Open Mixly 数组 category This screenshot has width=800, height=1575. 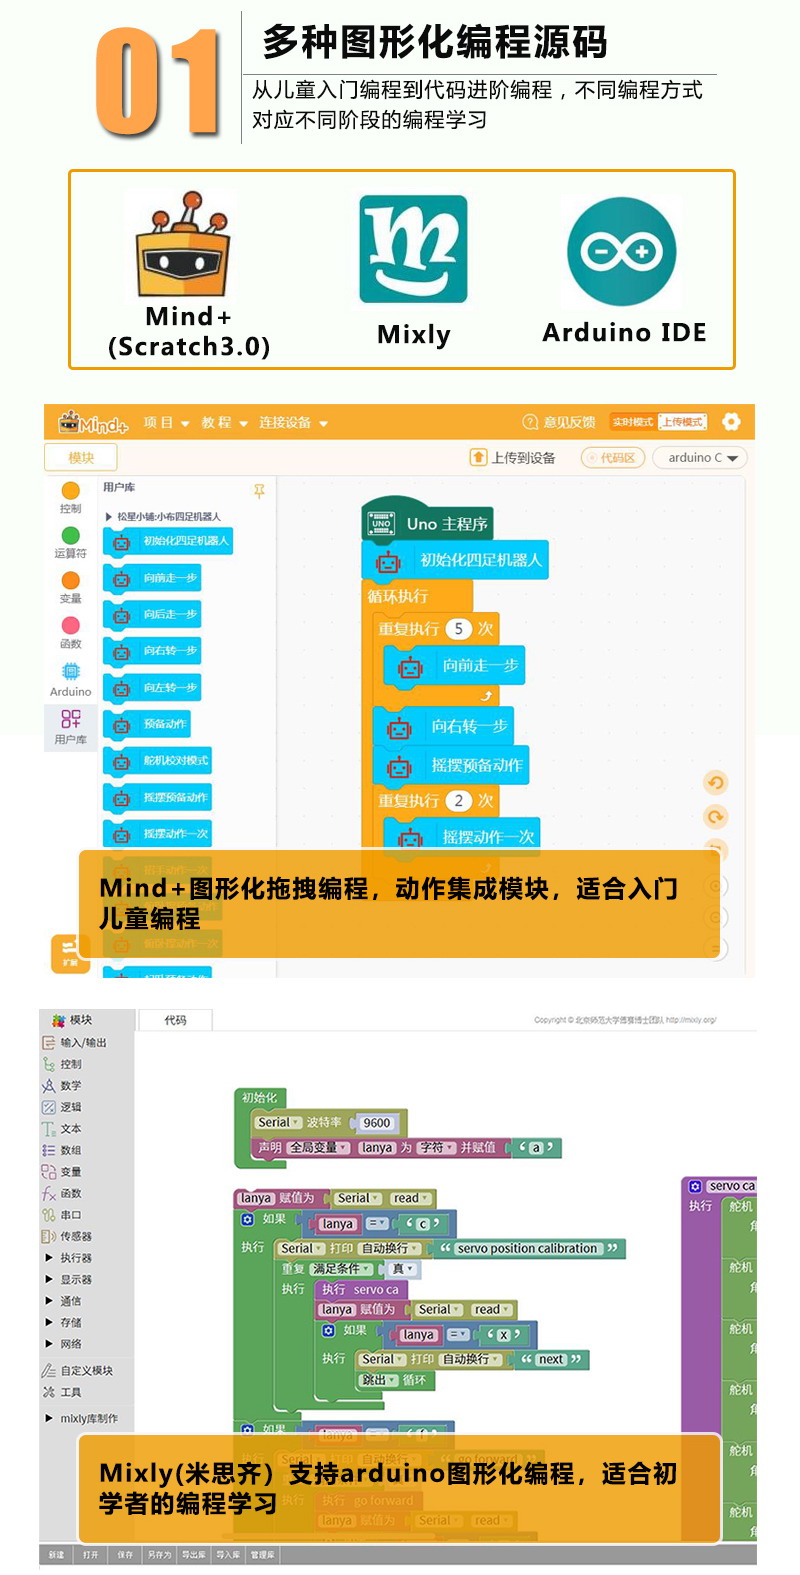(62, 1150)
